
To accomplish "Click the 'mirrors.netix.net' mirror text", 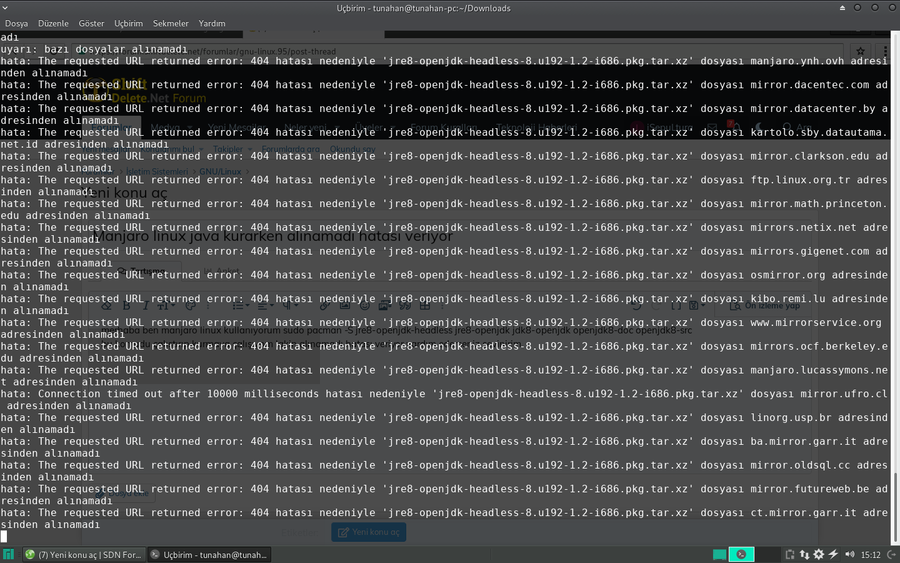I will pos(803,227).
